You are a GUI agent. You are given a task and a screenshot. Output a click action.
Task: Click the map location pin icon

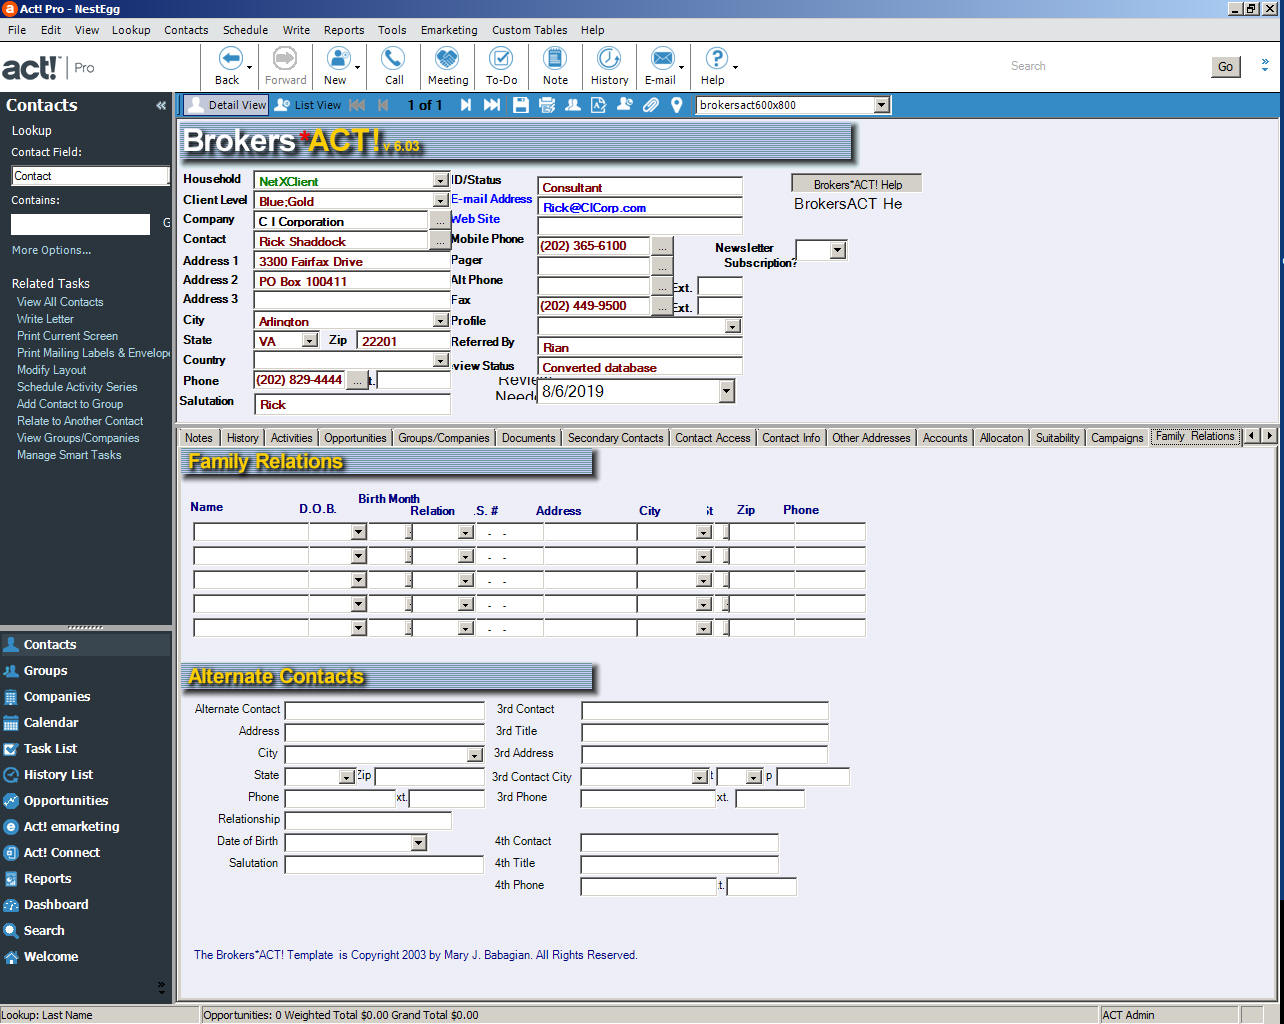pos(677,105)
